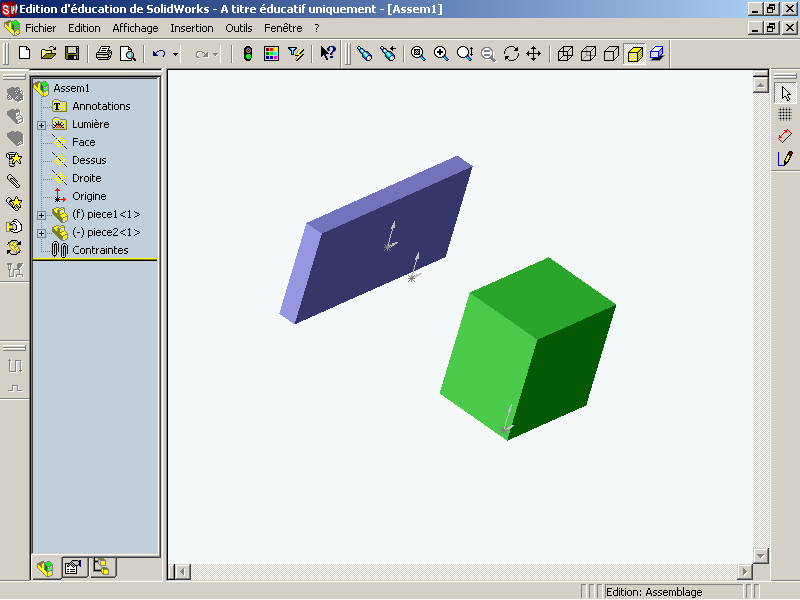Open the undo history dropdown arrow

[x=175, y=54]
